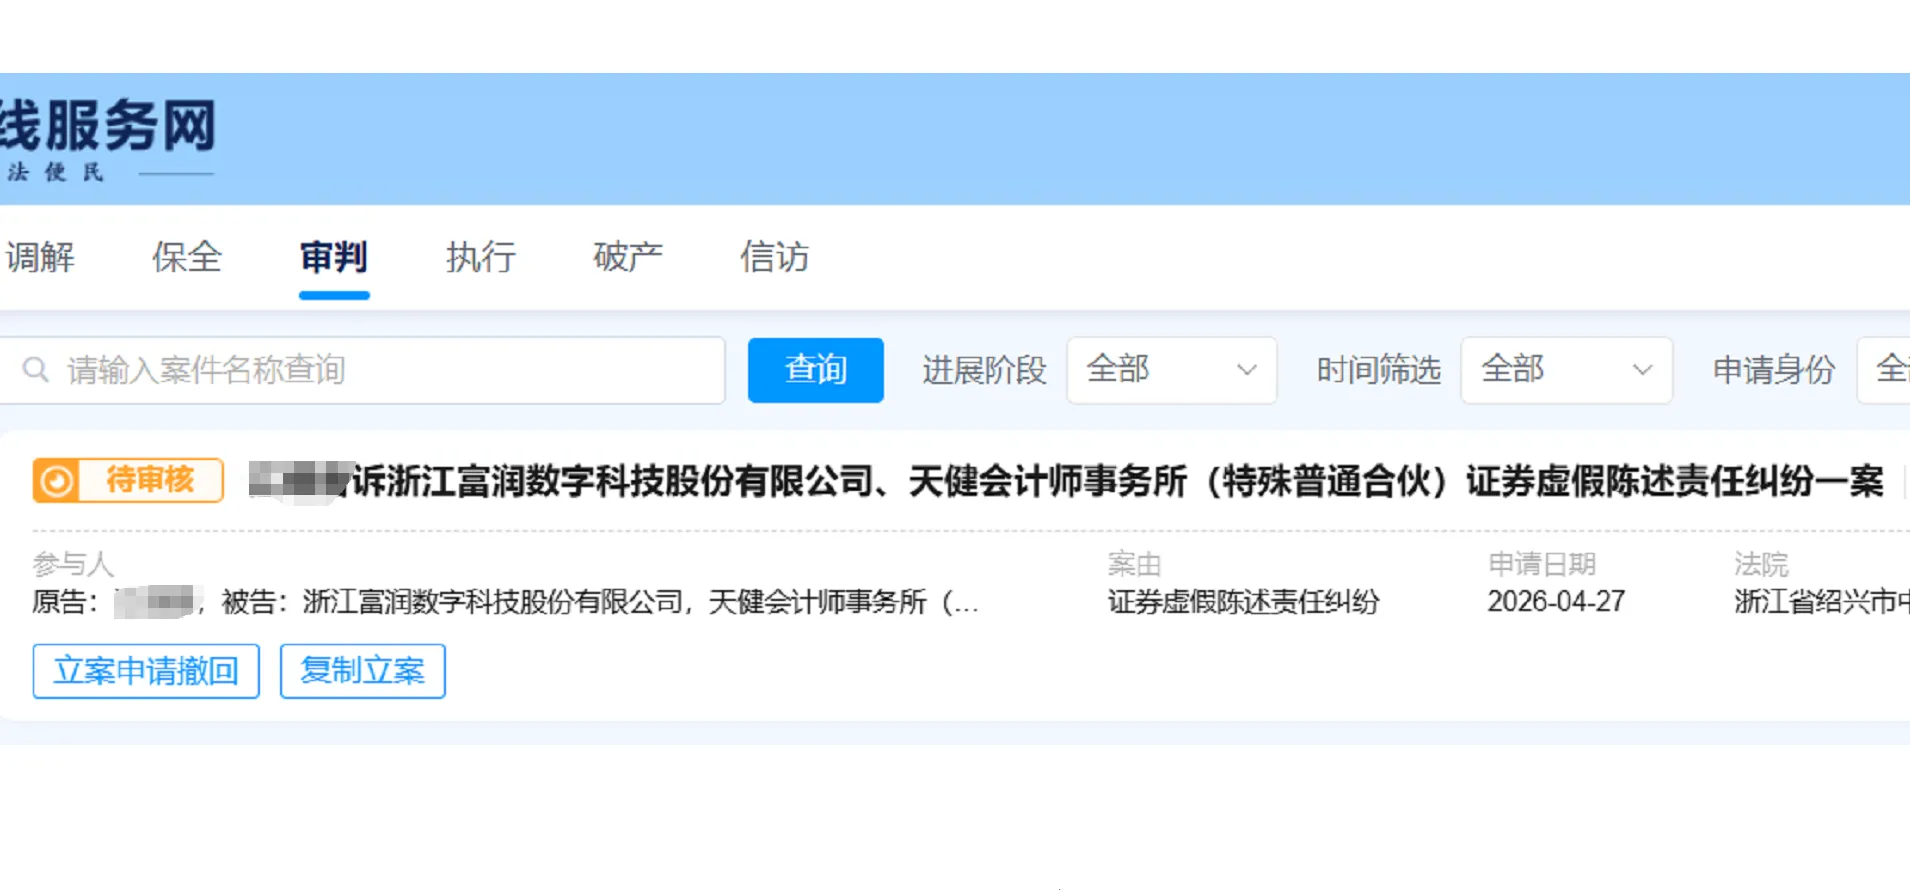Expand the 进展阶段 dropdown
Screen dimensions: 1910x890
pyautogui.click(x=1172, y=370)
